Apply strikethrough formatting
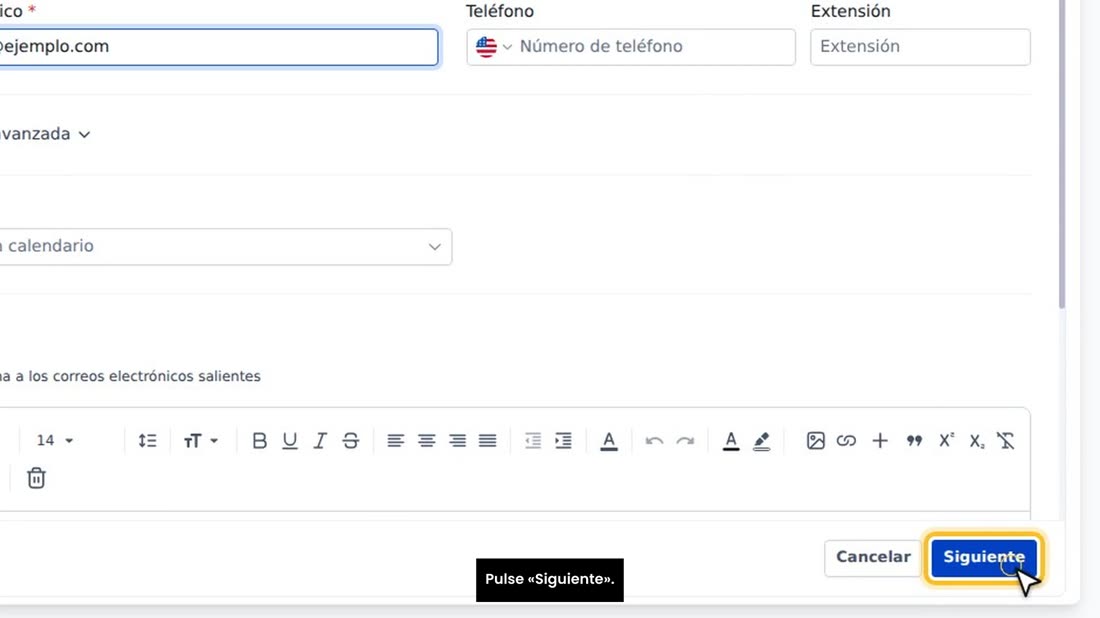This screenshot has width=1100, height=618. point(351,441)
